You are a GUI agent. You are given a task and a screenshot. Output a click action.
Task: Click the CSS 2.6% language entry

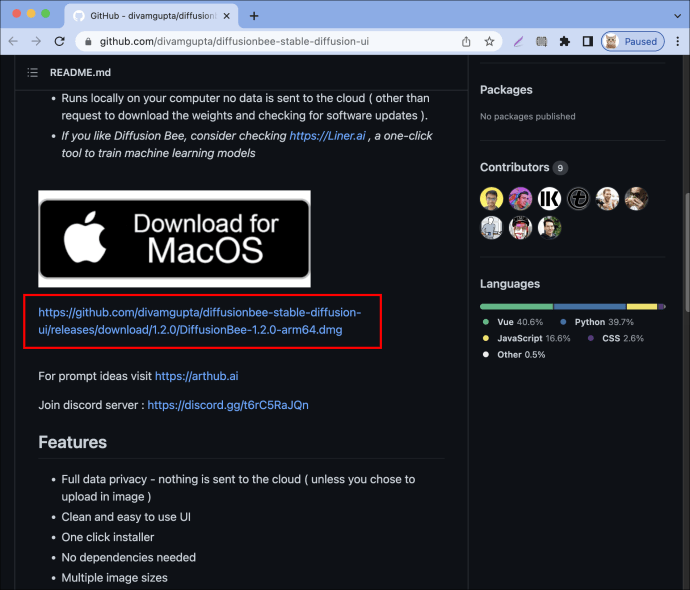(x=616, y=338)
